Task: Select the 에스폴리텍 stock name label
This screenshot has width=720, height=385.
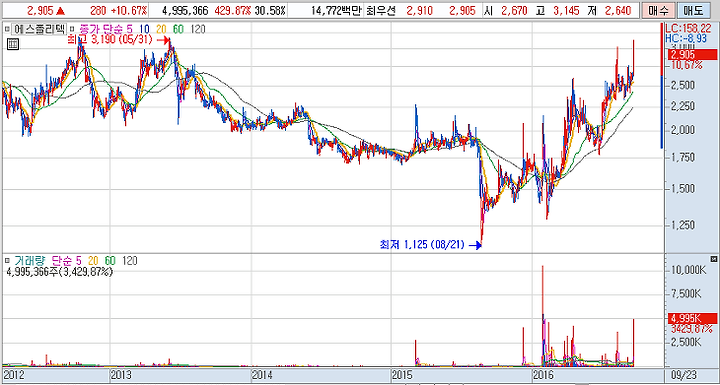Action: tap(39, 29)
